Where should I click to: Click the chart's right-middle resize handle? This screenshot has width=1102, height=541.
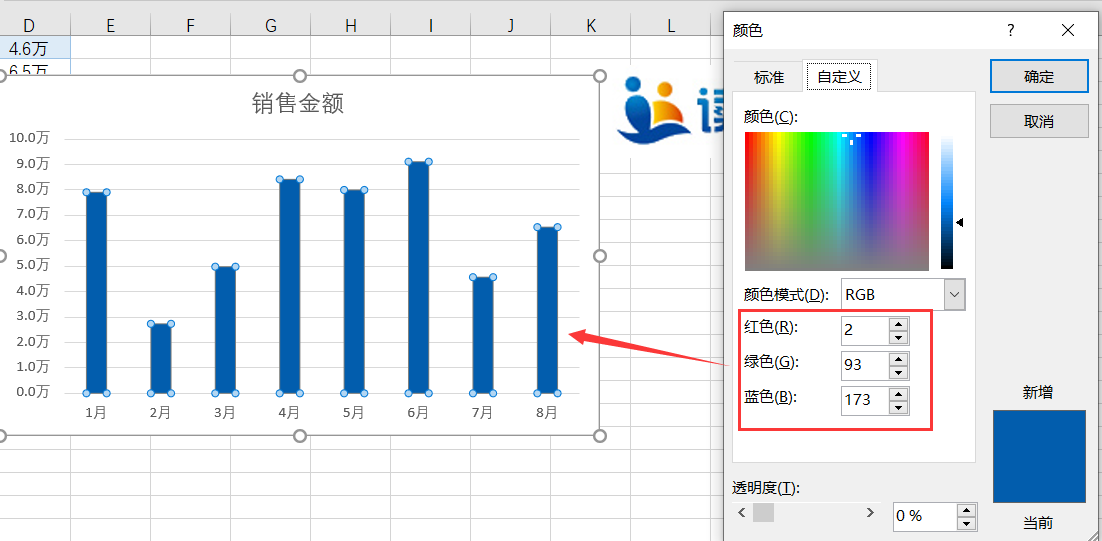600,256
